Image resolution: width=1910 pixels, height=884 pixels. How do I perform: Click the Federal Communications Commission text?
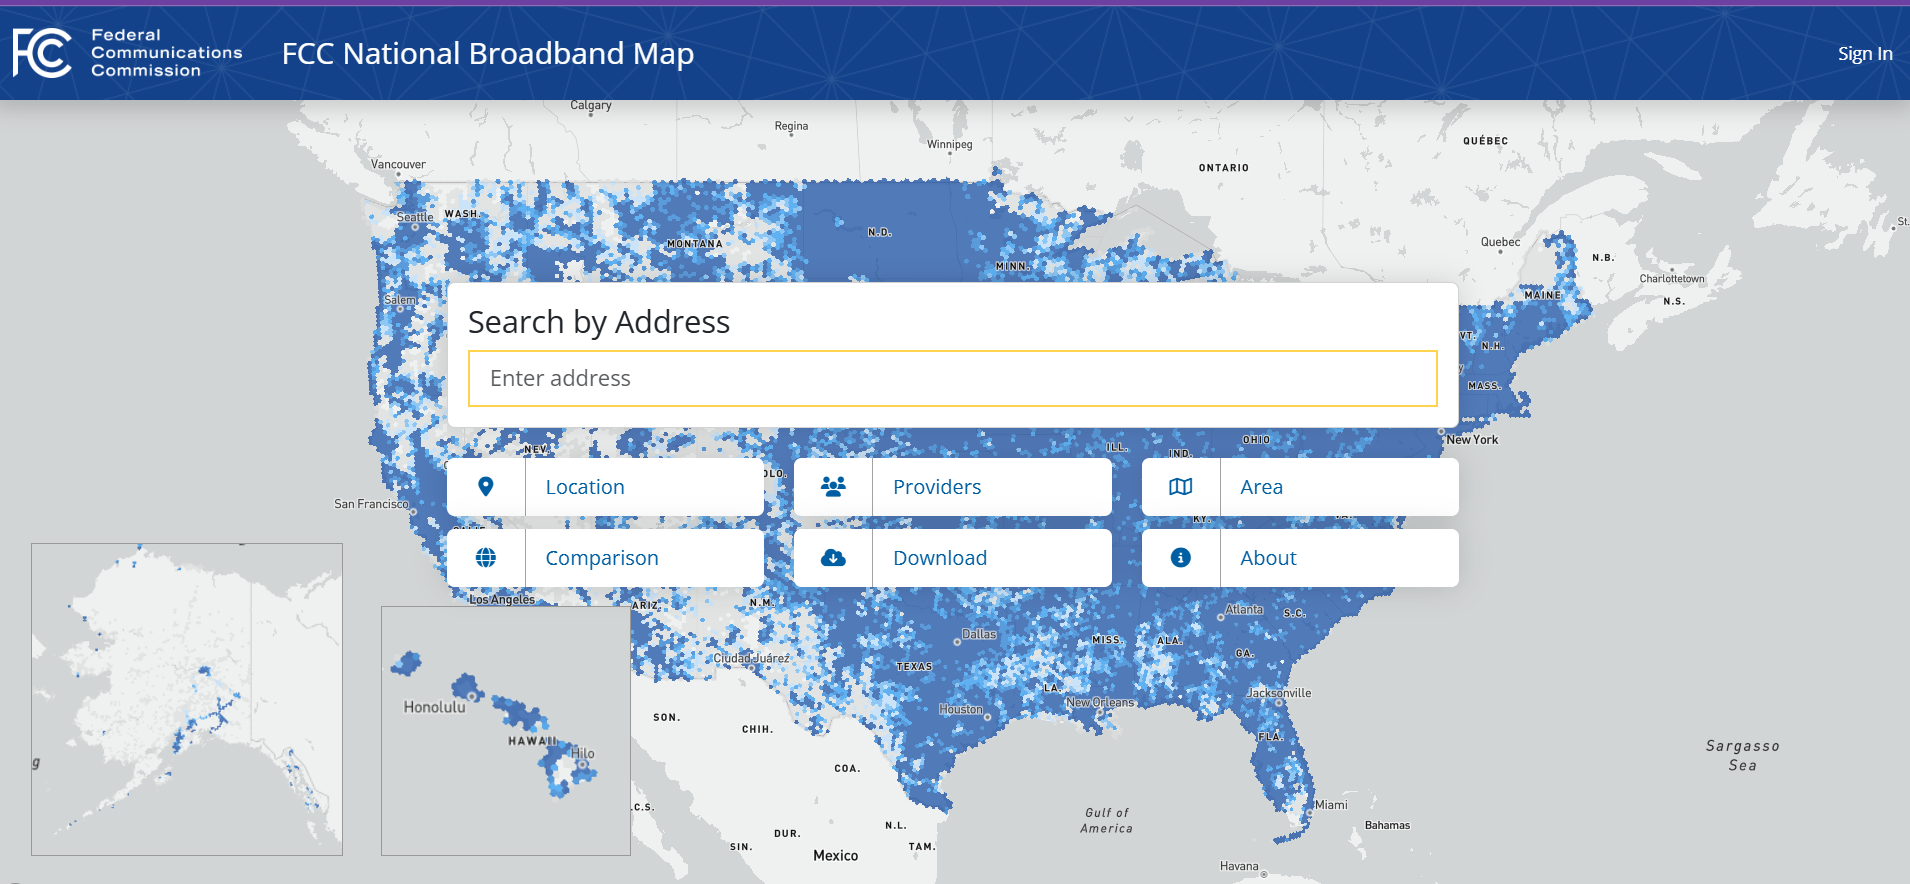coord(167,53)
